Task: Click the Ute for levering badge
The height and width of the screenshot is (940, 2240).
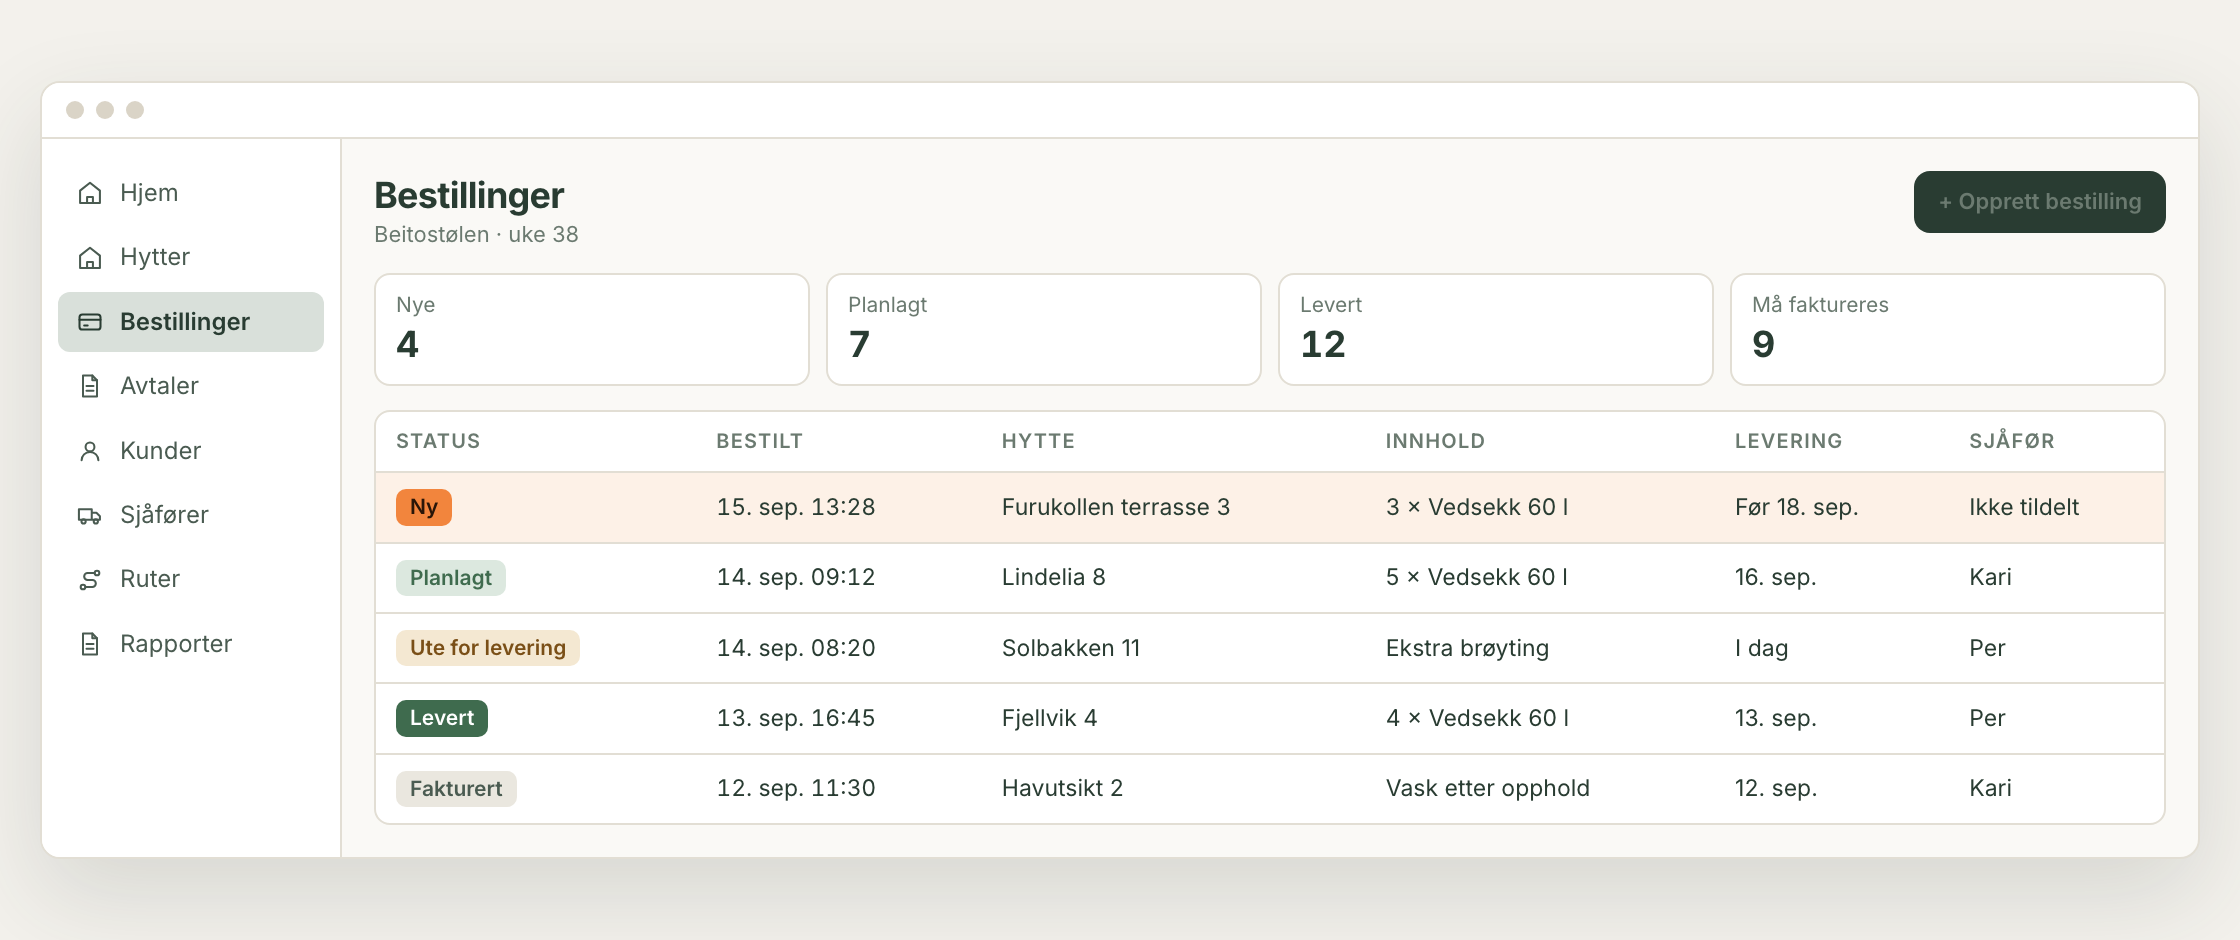Action: tap(488, 648)
